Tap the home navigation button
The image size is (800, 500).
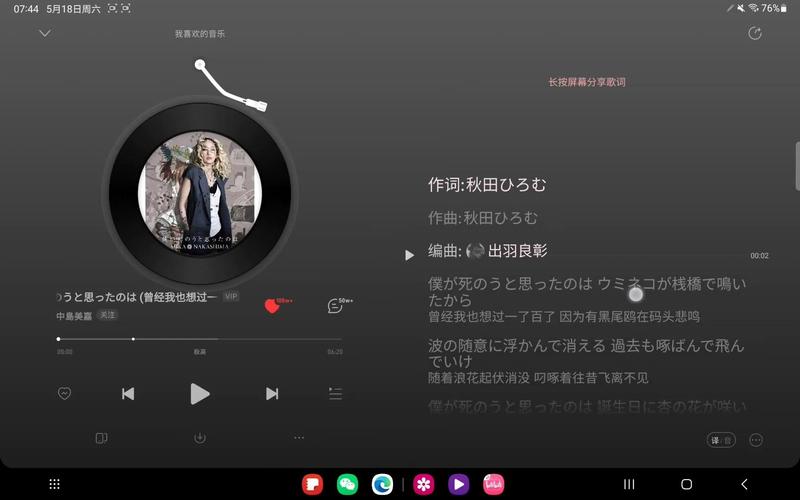point(687,484)
